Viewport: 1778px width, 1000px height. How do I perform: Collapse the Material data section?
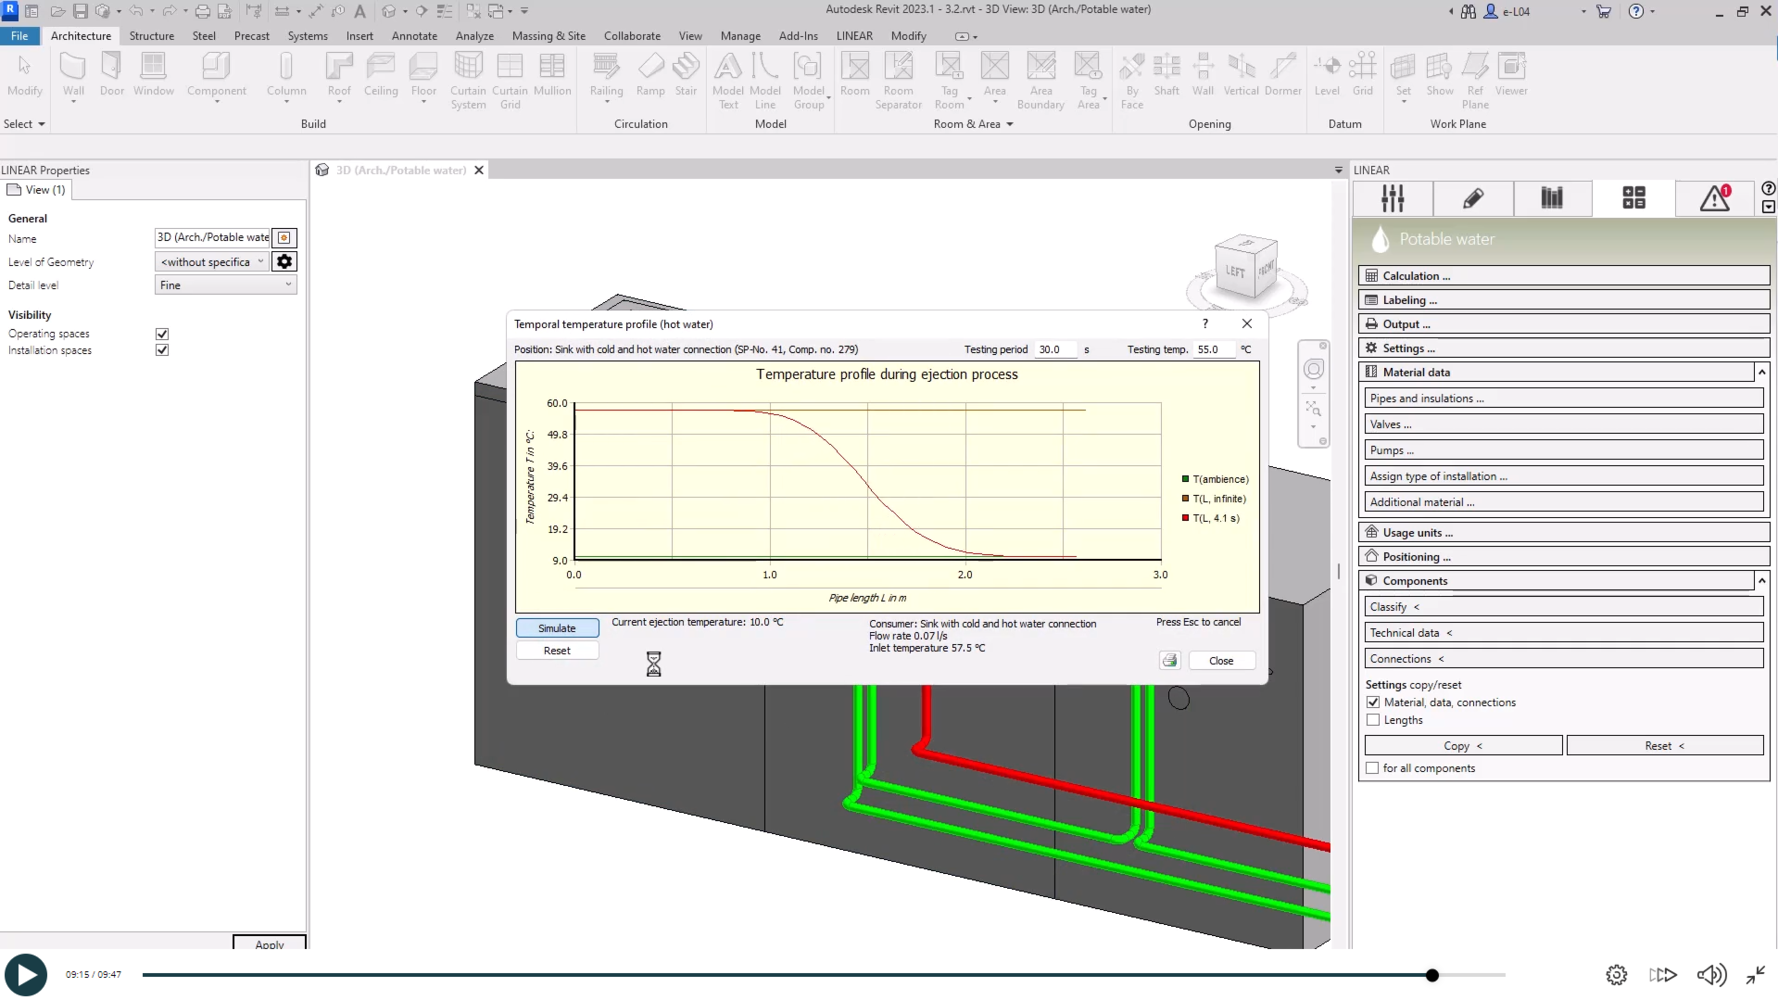coord(1761,372)
